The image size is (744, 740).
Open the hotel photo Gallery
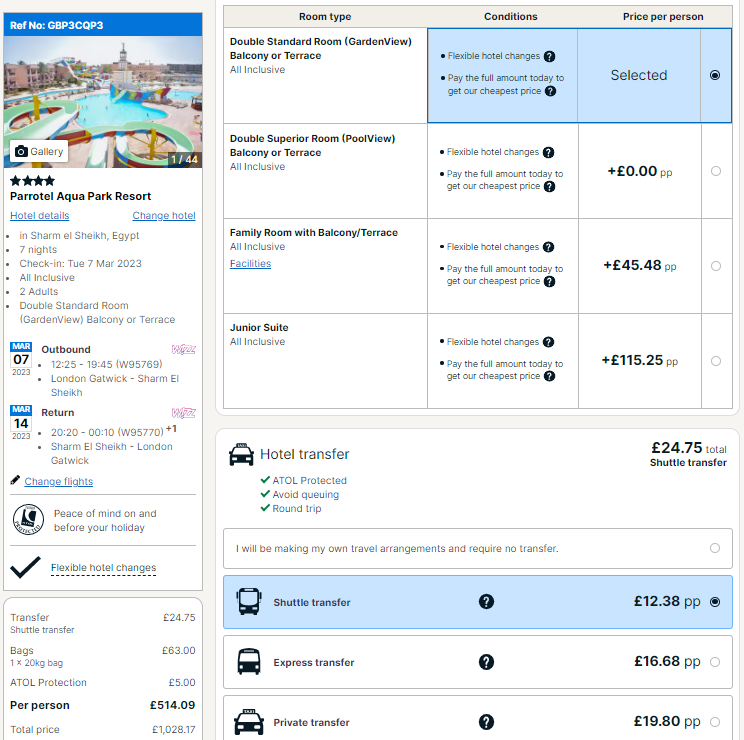[39, 151]
